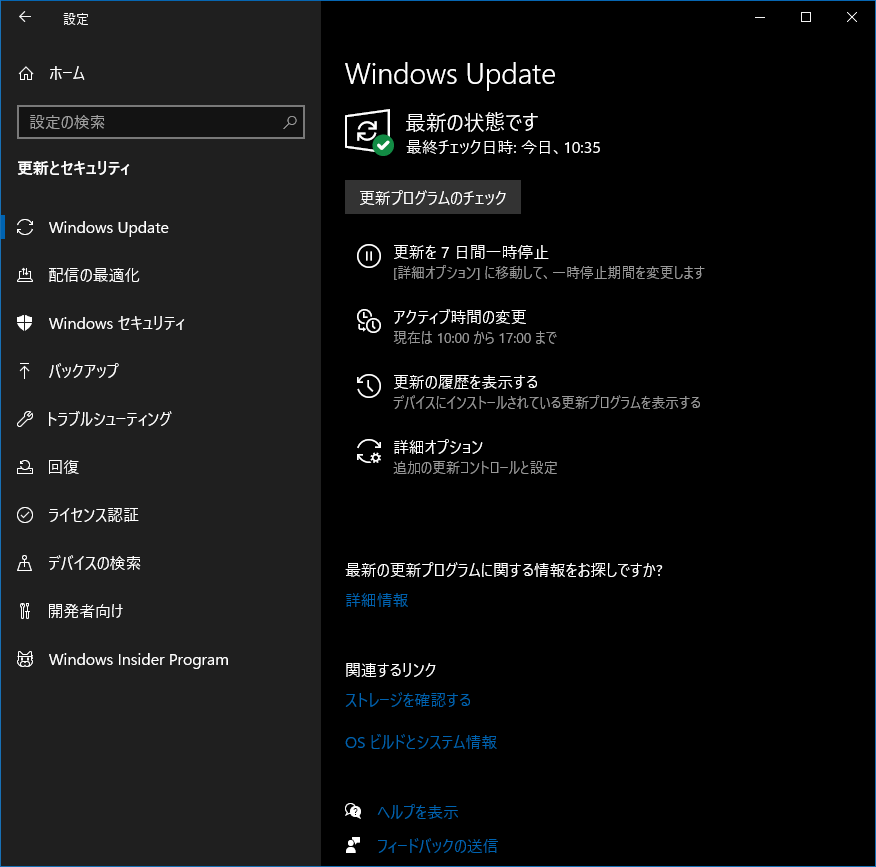Click the clock icon for アクティブ時間の変更
The width and height of the screenshot is (876, 867).
click(x=368, y=321)
